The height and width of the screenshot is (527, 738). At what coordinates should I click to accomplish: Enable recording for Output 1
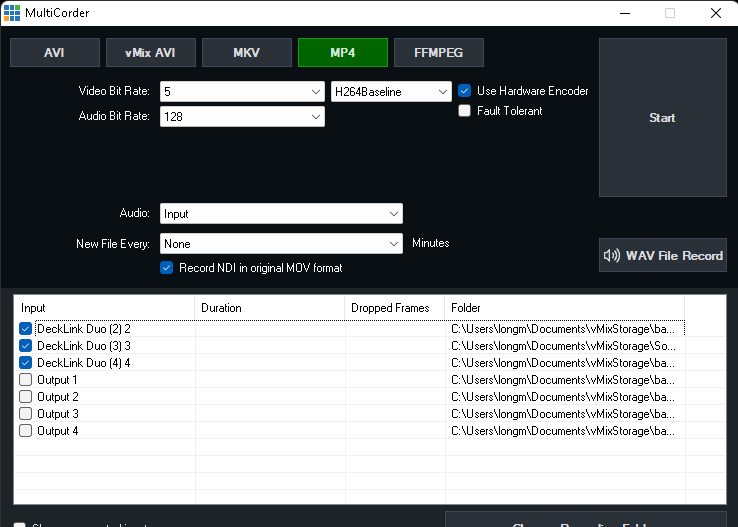click(26, 380)
